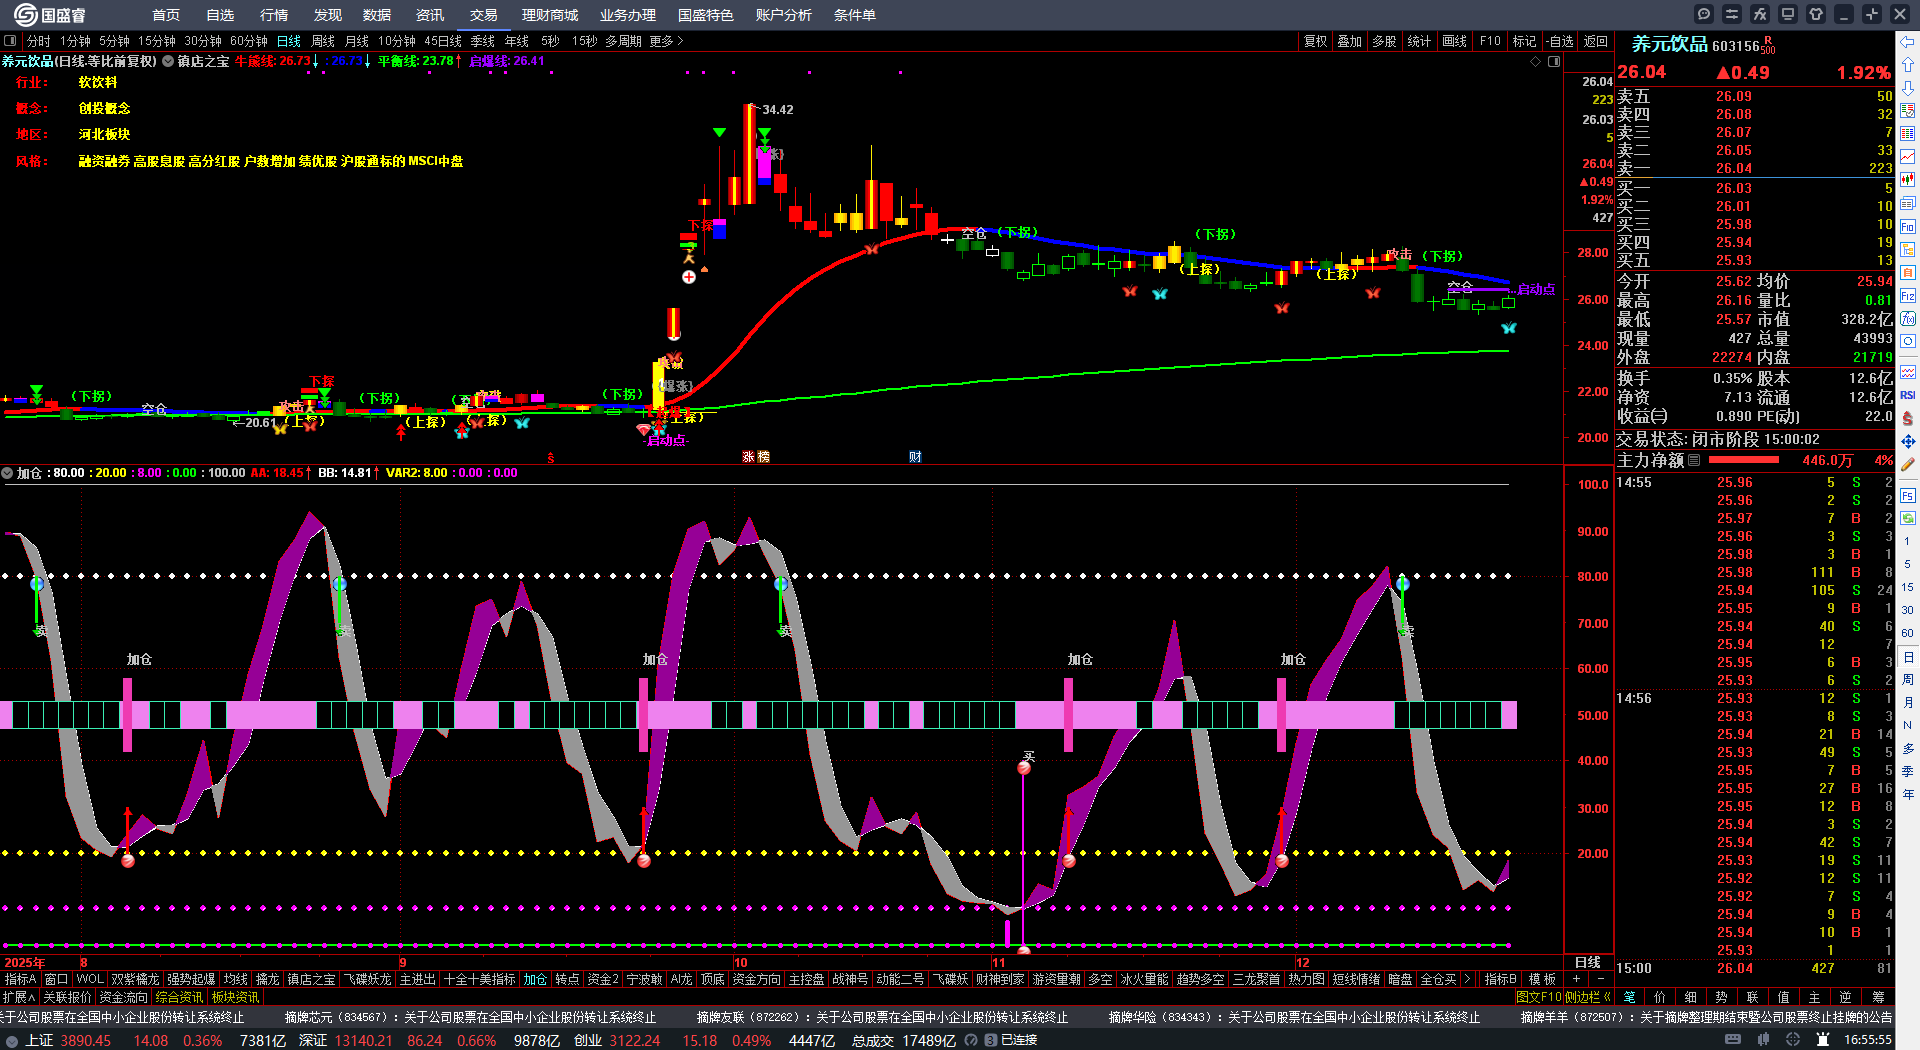Toggle the chart panel layout icon
1920x1050 pixels.
tap(1554, 61)
